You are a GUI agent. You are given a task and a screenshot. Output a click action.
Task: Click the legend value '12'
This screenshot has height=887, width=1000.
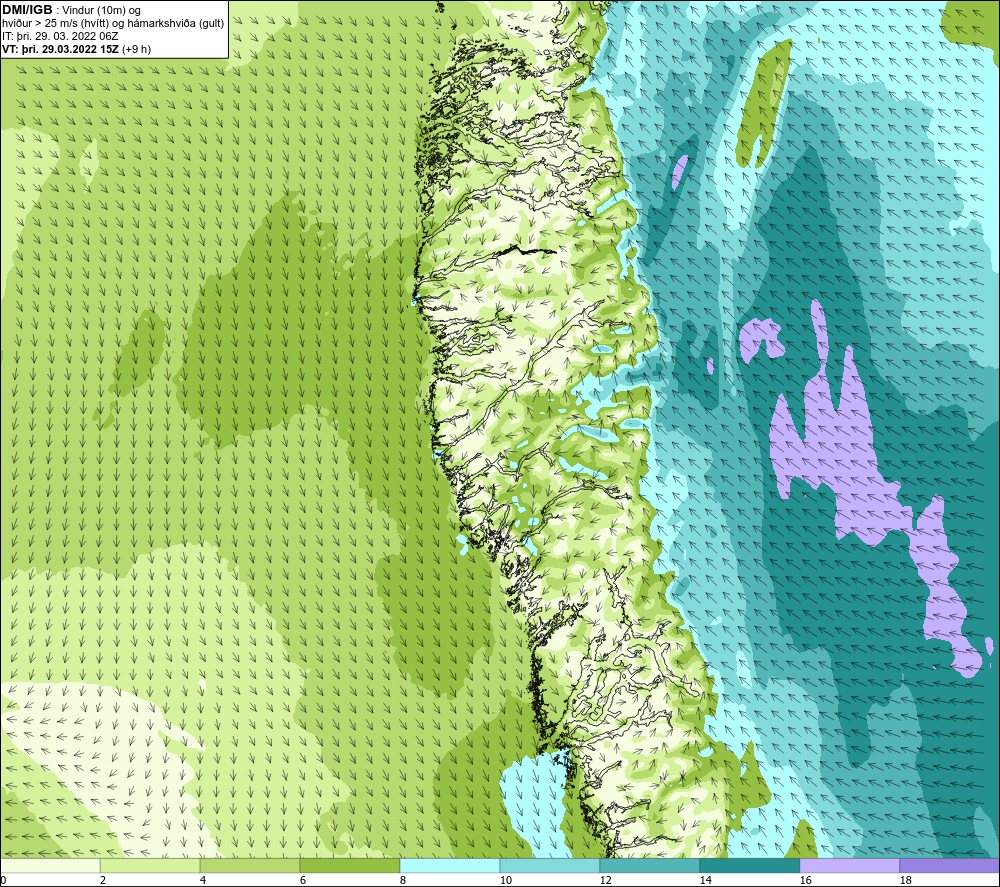tap(605, 880)
